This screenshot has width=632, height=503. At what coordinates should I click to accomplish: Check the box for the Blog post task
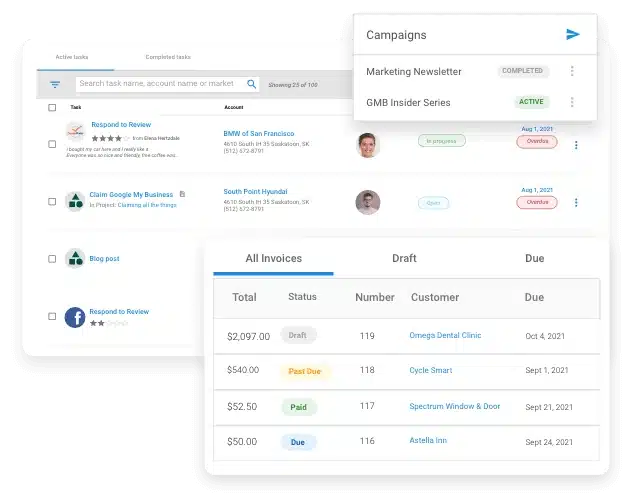(x=53, y=259)
